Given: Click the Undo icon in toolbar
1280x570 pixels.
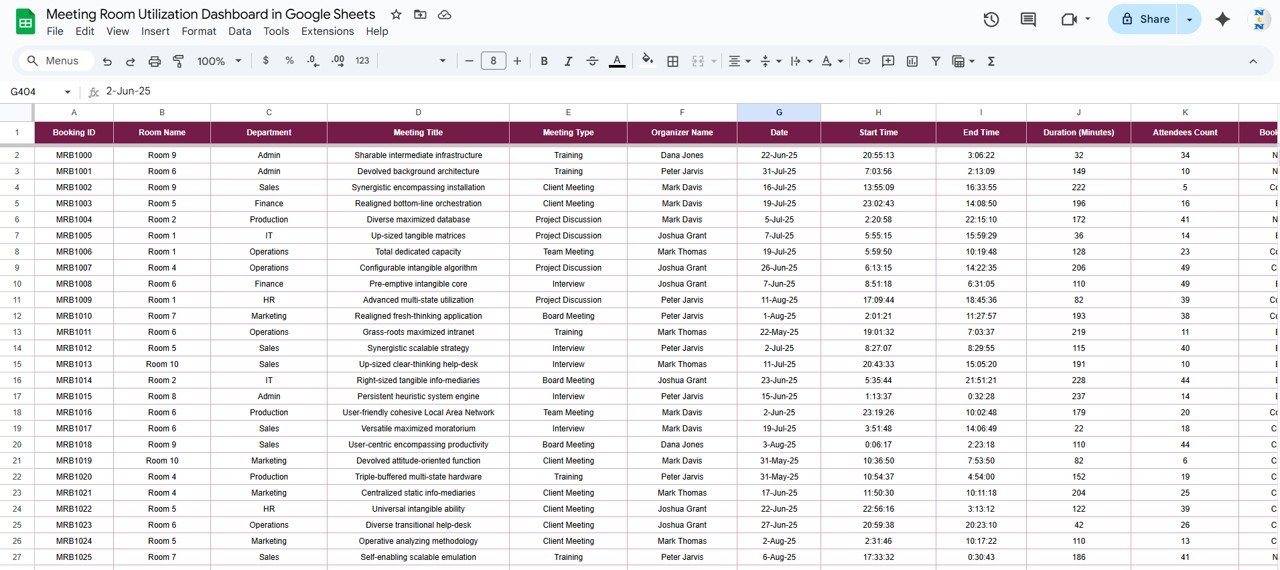Looking at the screenshot, I should [107, 61].
